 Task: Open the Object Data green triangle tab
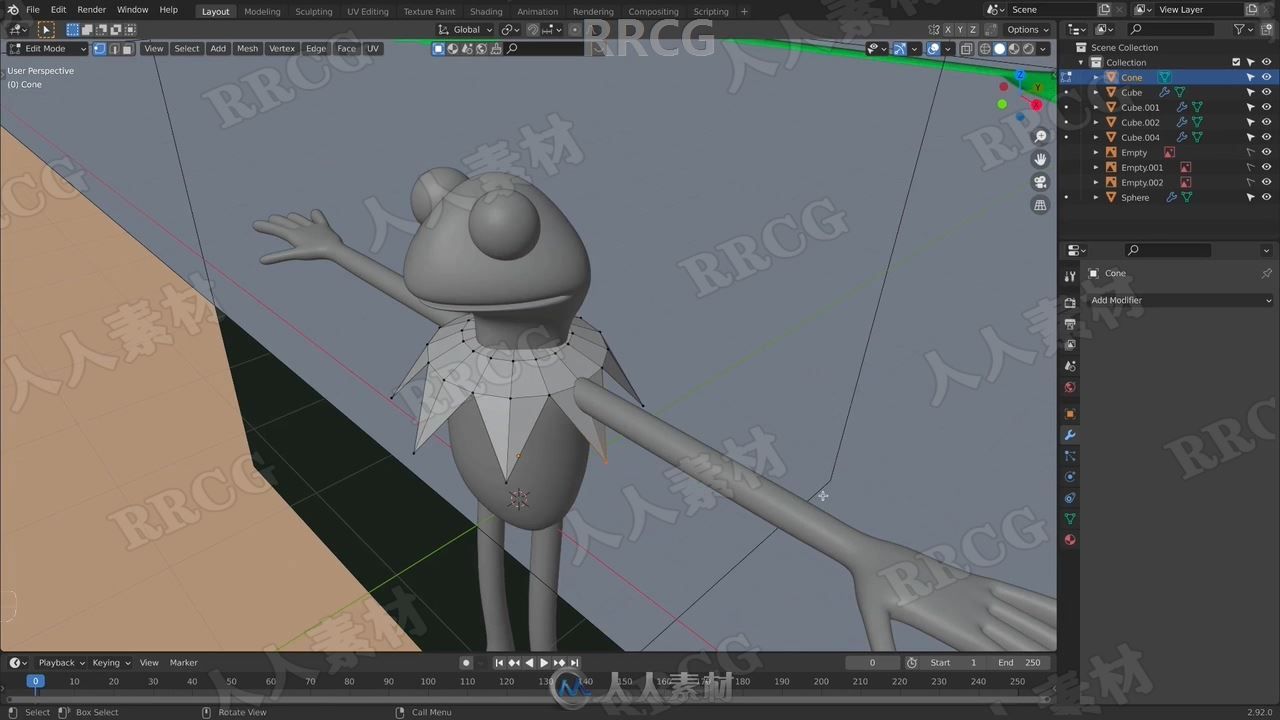1070,519
